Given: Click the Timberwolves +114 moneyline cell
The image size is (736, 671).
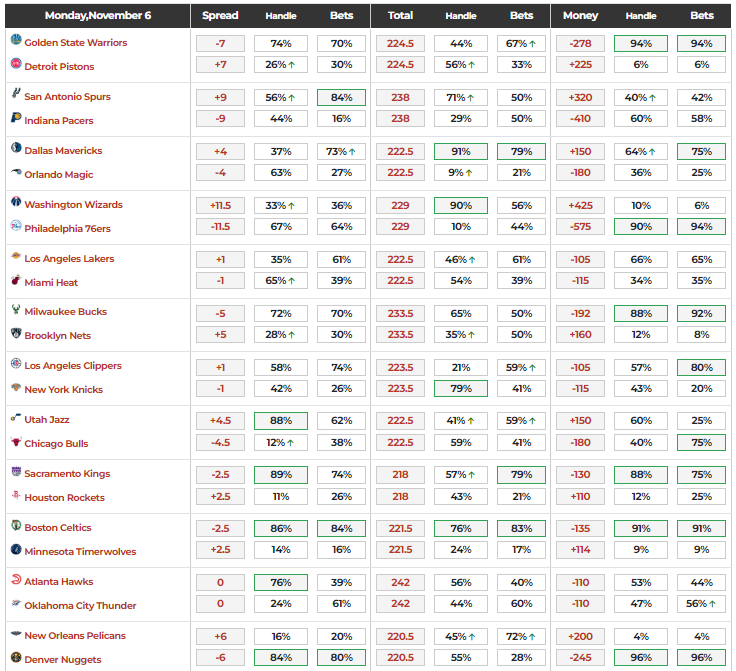Looking at the screenshot, I should coord(581,550).
